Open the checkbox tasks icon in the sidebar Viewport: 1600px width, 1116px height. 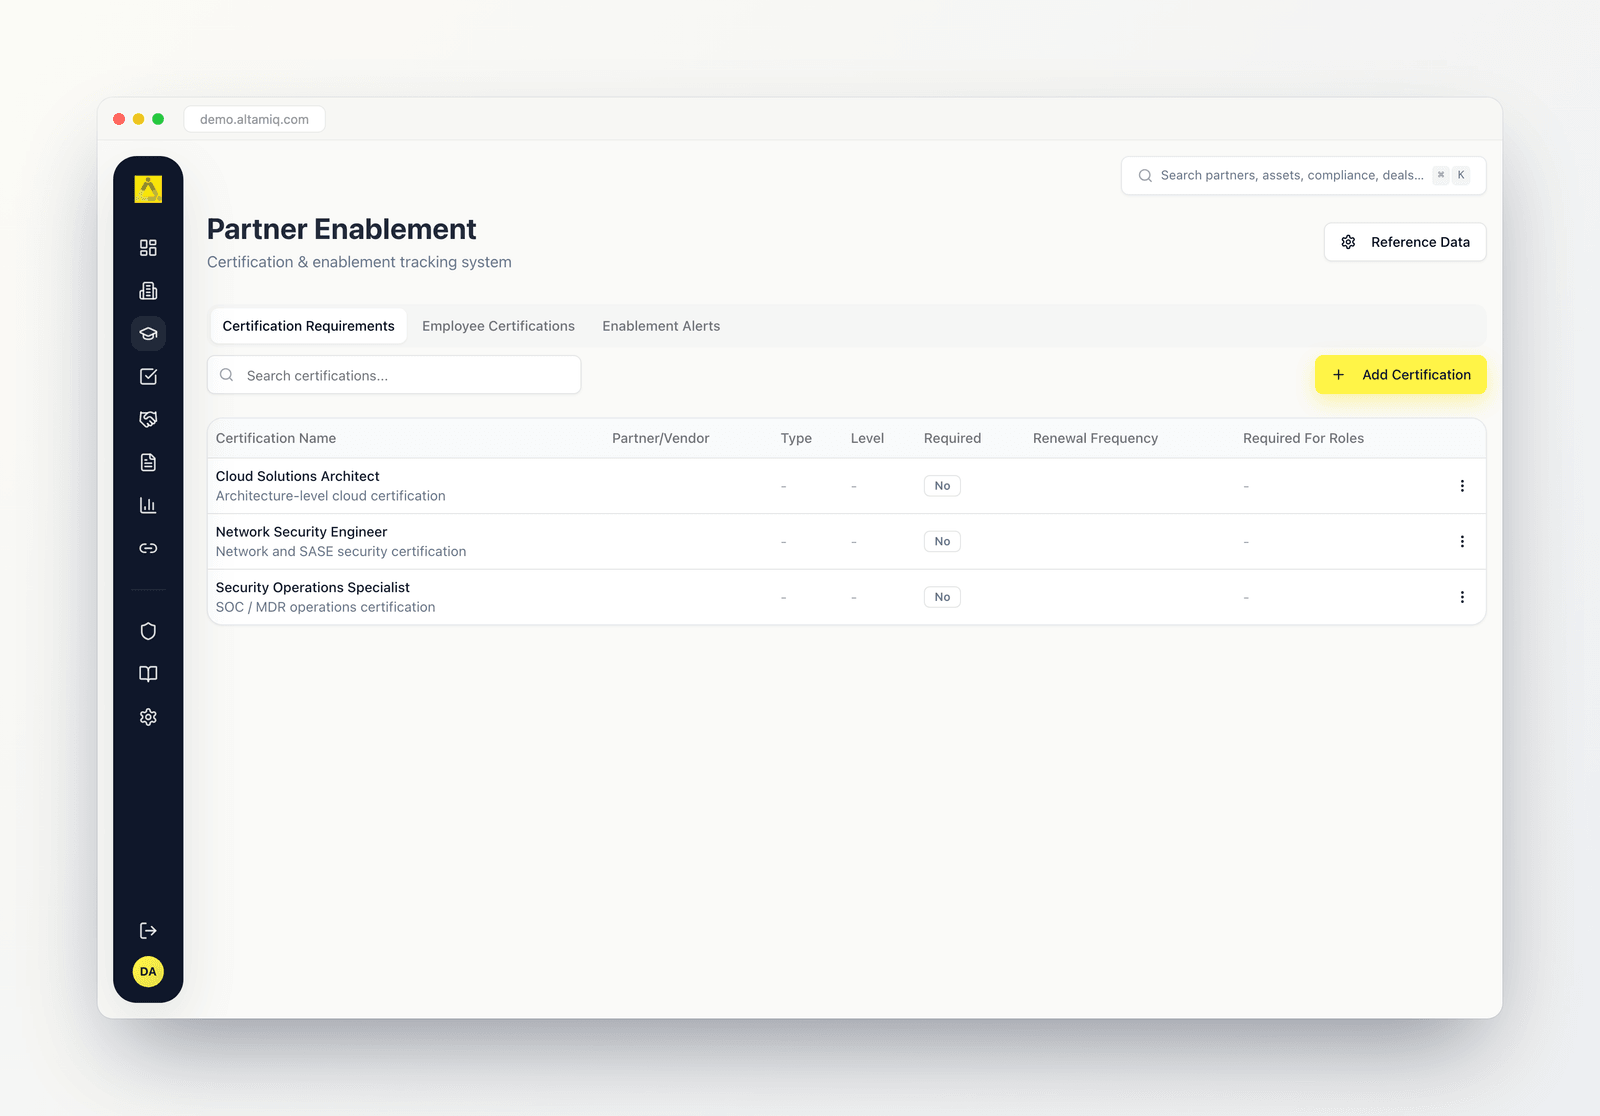coord(148,377)
